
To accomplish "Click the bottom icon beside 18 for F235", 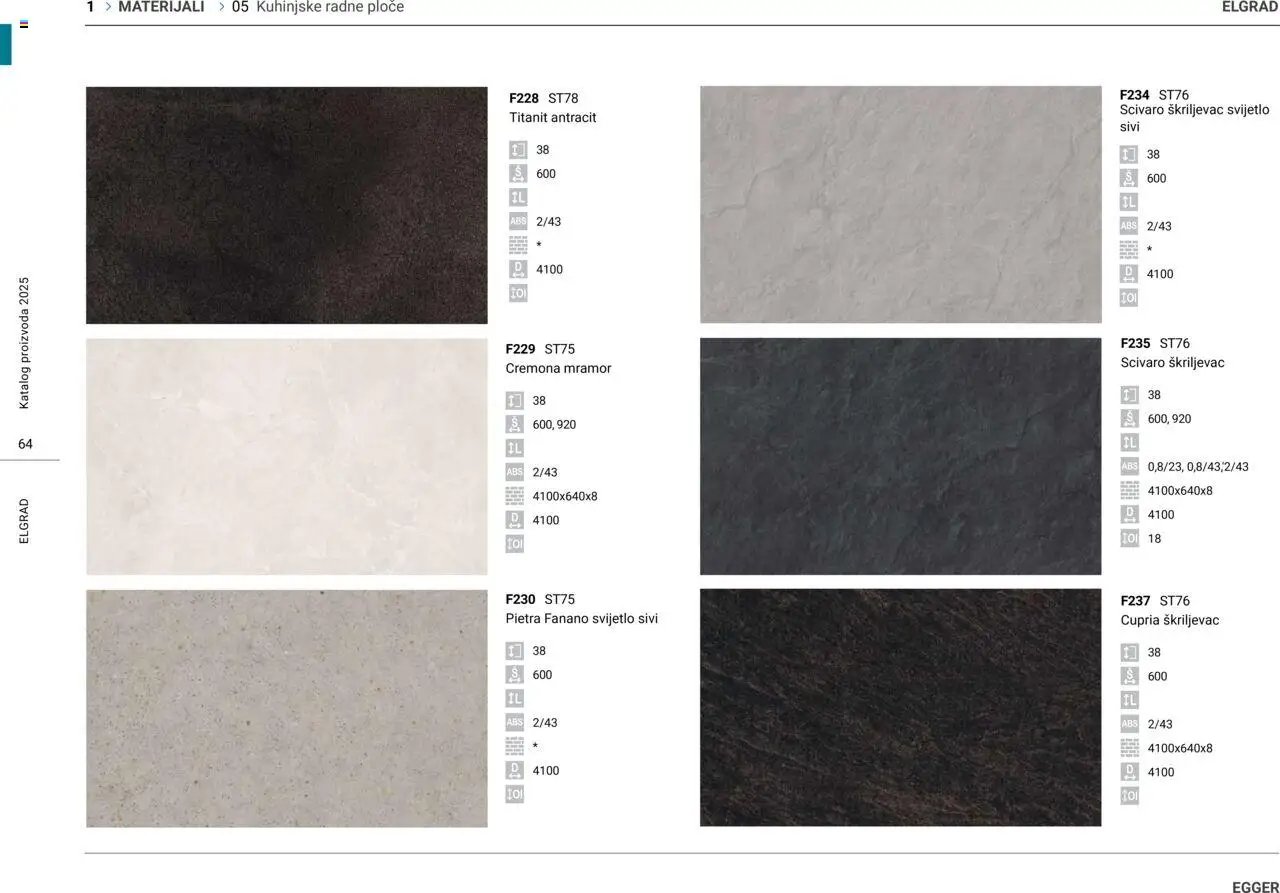I will (x=1129, y=539).
